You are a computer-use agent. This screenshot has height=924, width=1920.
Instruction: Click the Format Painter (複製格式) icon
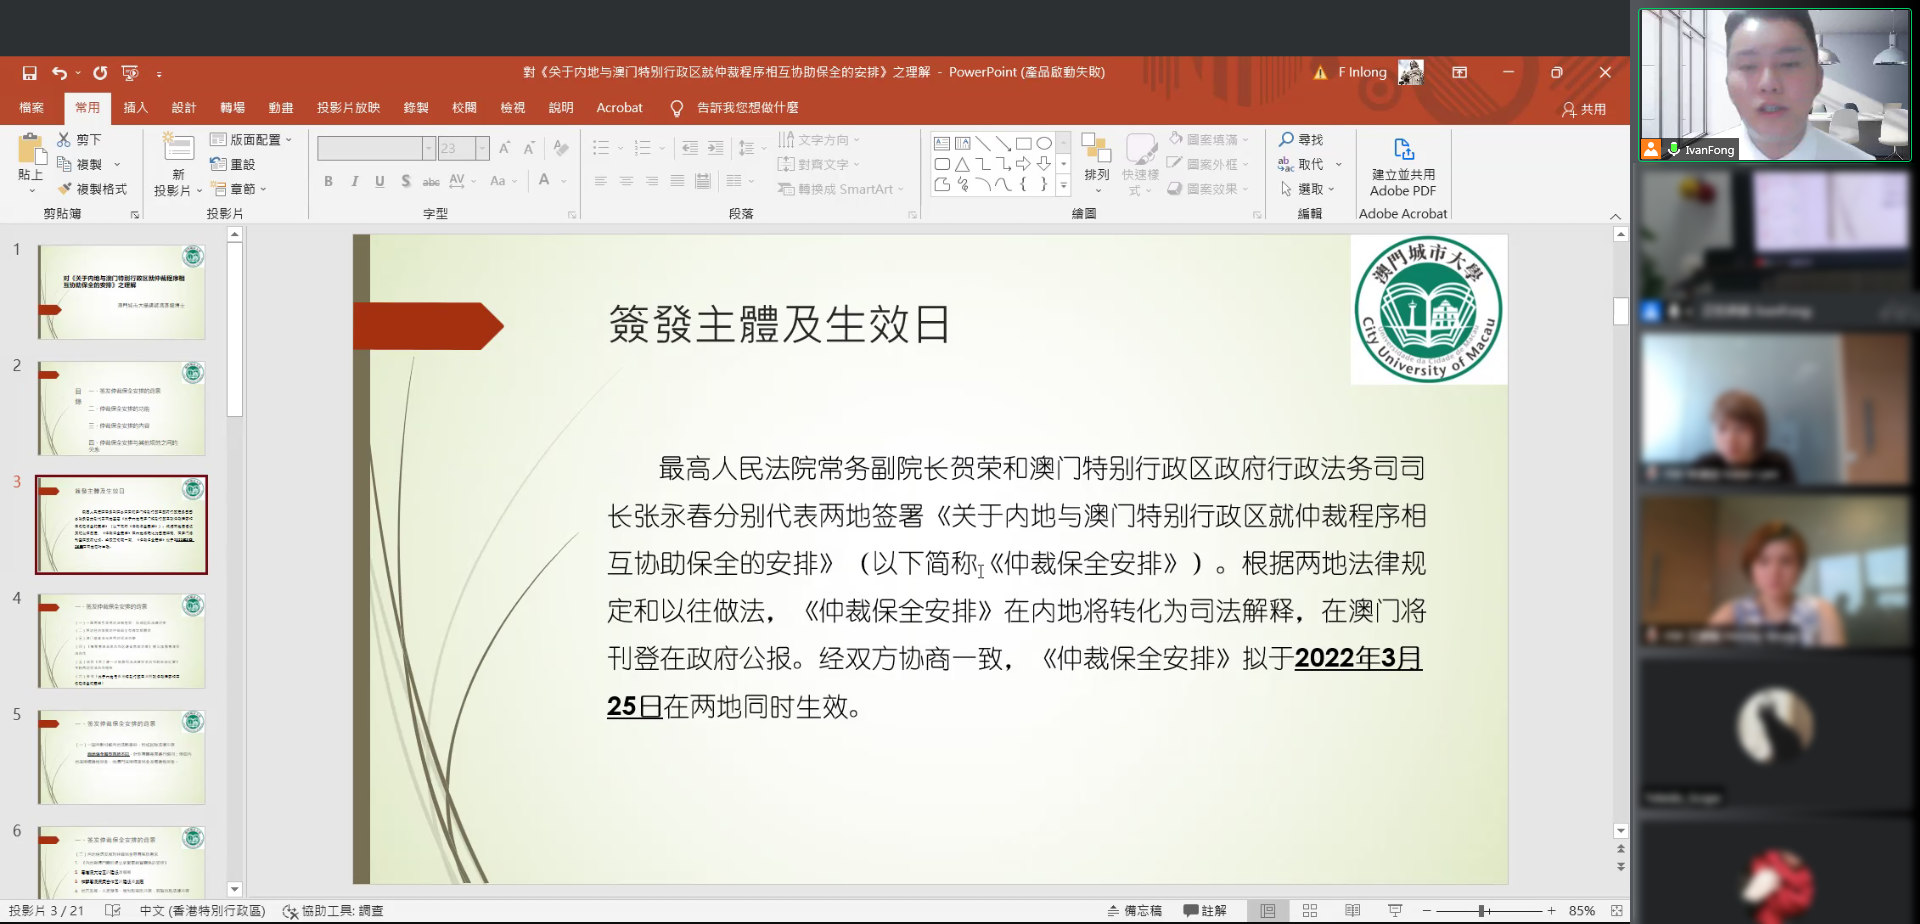(64, 189)
